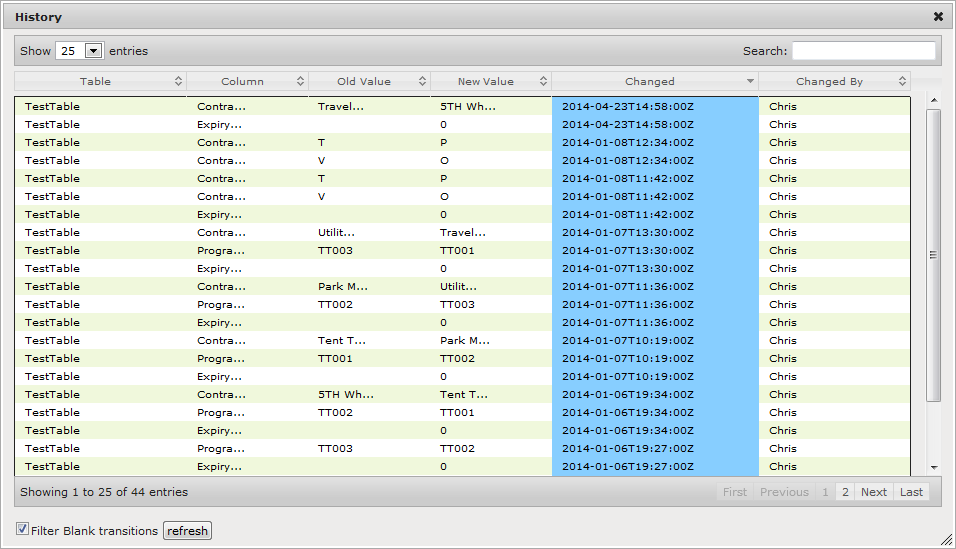956x549 pixels.
Task: Click the dialog resize grip corner
Action: [x=946, y=539]
